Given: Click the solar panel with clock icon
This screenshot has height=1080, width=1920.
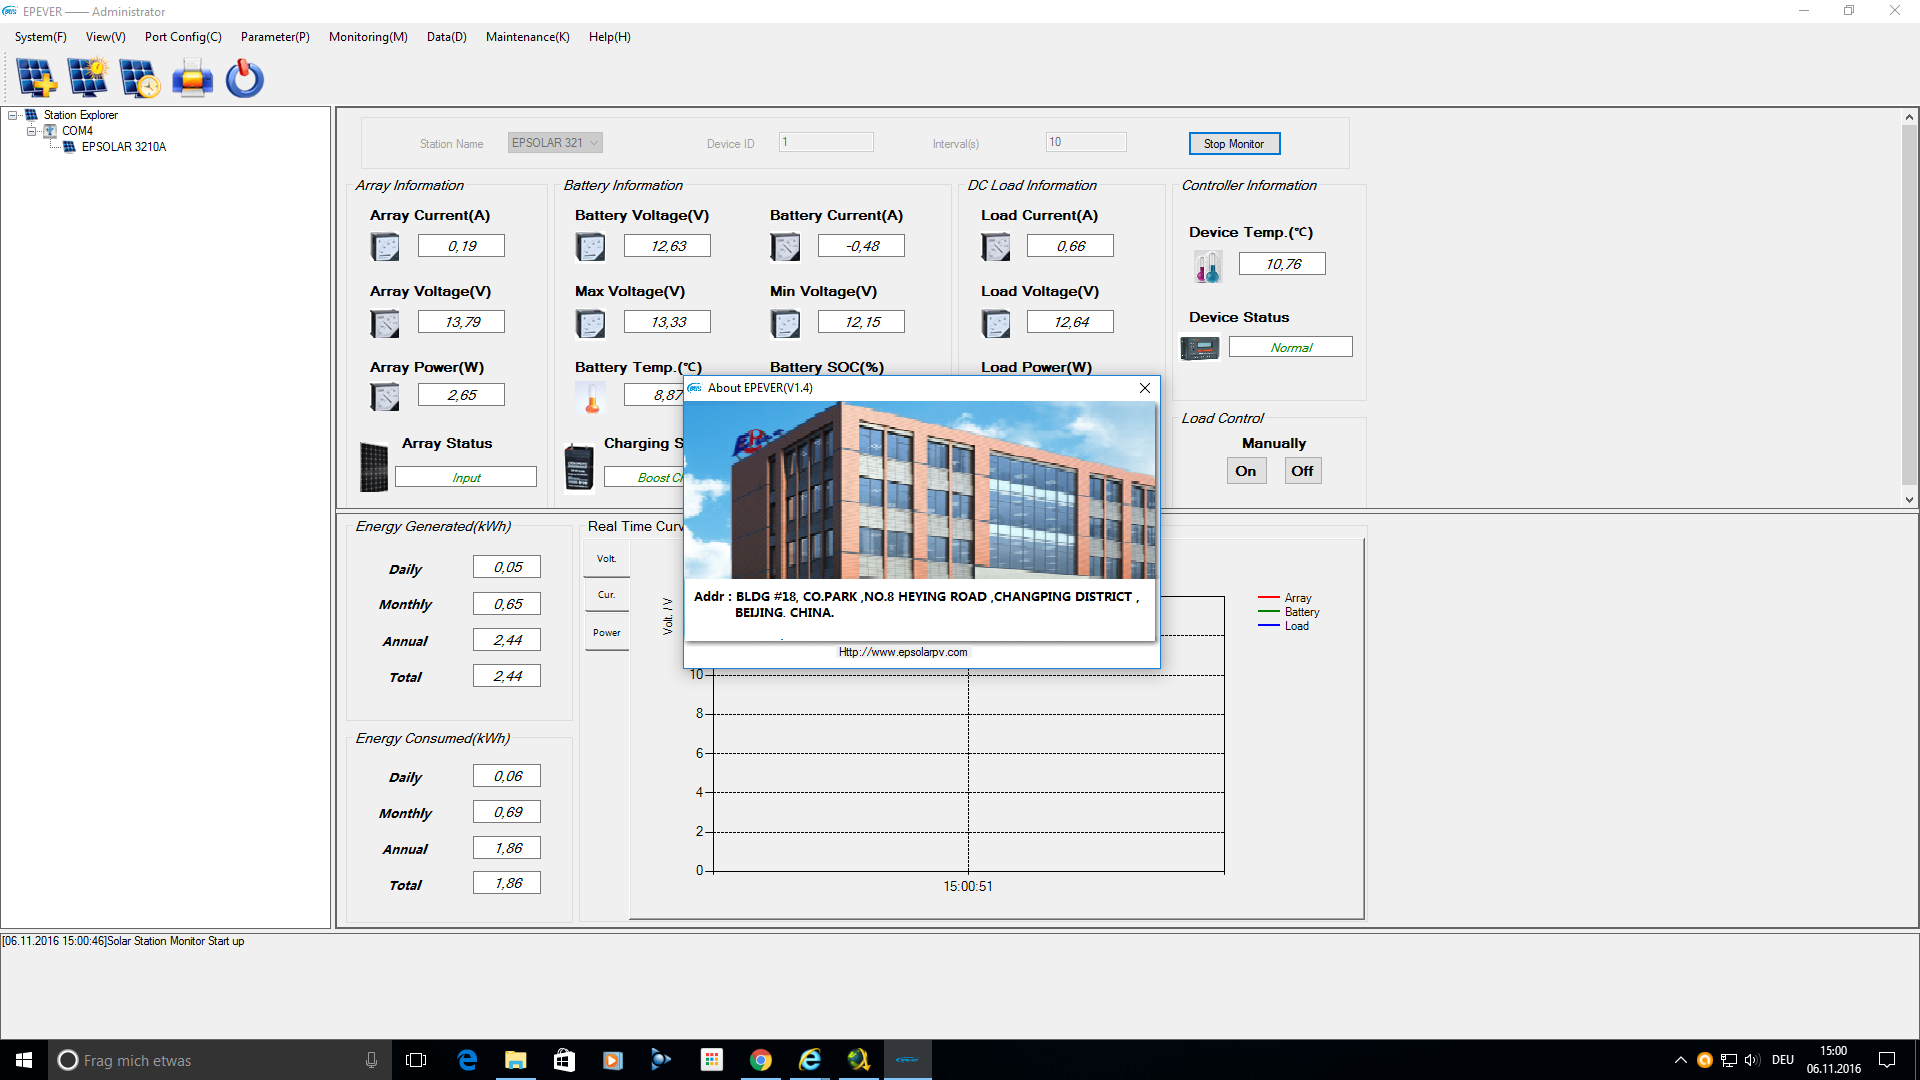Looking at the screenshot, I should point(140,78).
